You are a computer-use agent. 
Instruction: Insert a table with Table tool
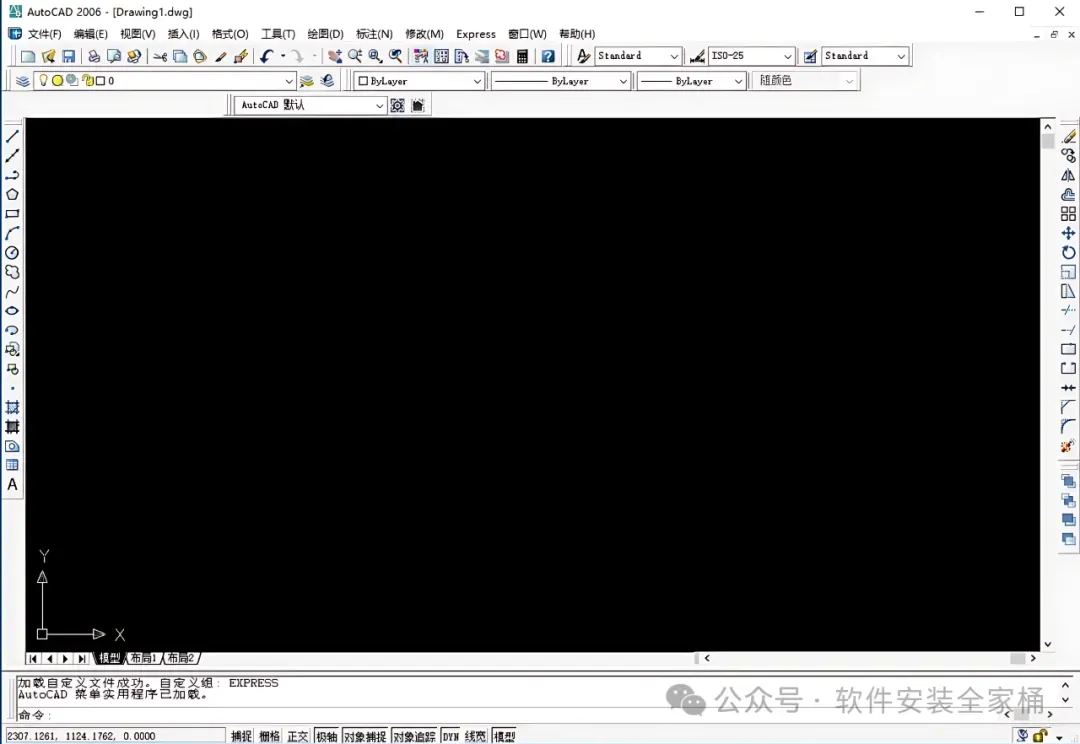coord(12,466)
